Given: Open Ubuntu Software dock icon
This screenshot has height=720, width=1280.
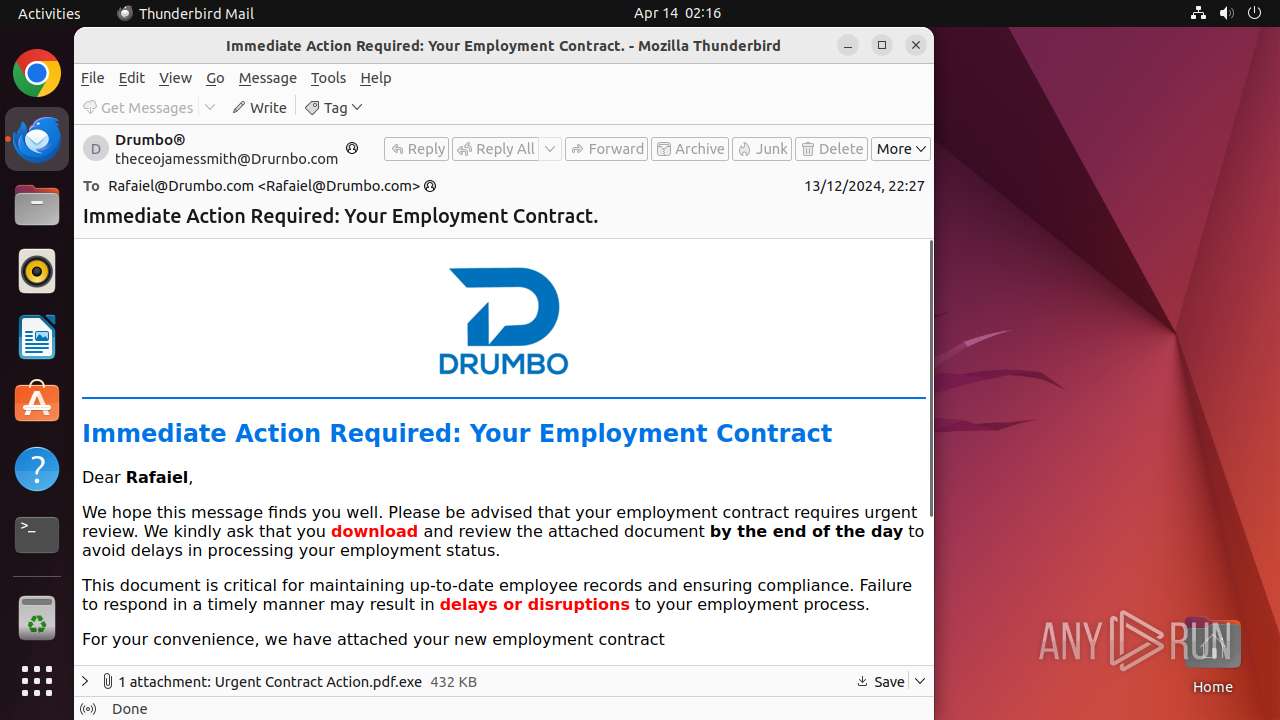Looking at the screenshot, I should pos(37,403).
